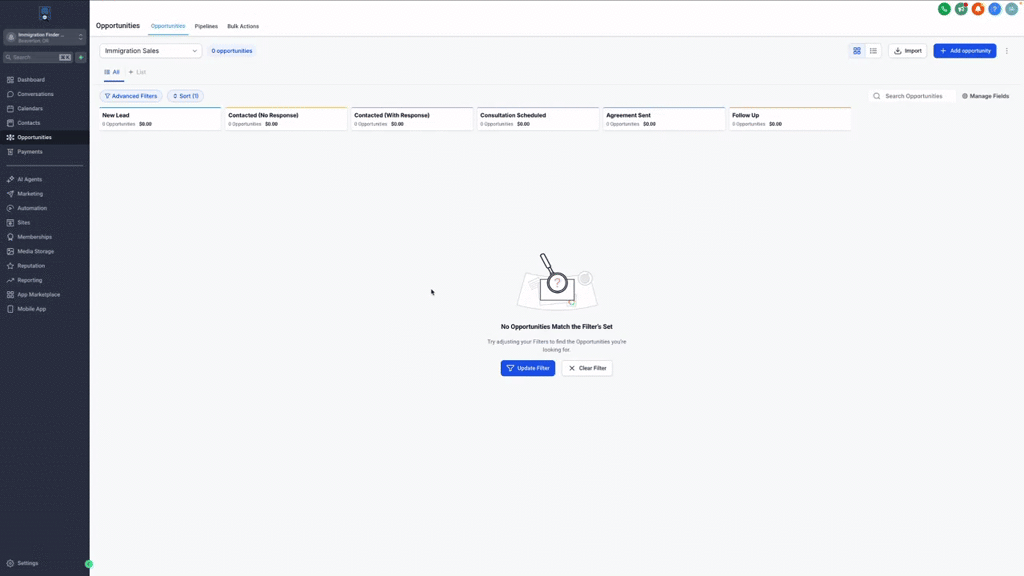Click the blue help question mark icon

pyautogui.click(x=995, y=9)
